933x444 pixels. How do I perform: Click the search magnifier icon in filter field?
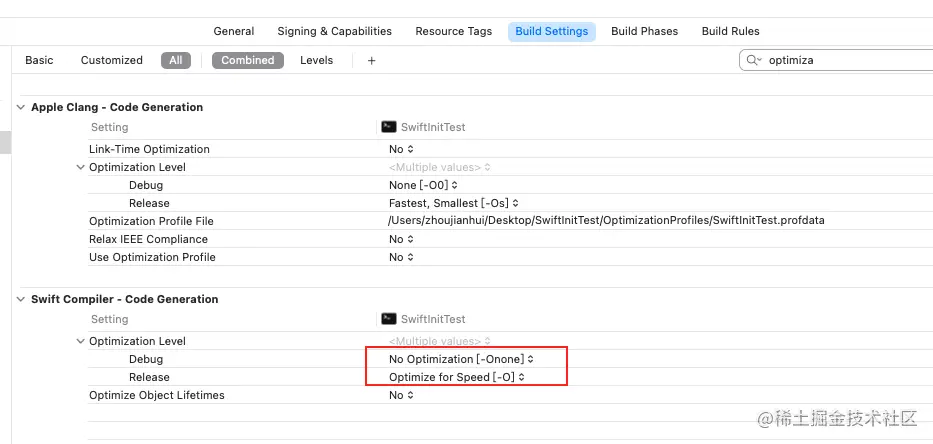[754, 60]
